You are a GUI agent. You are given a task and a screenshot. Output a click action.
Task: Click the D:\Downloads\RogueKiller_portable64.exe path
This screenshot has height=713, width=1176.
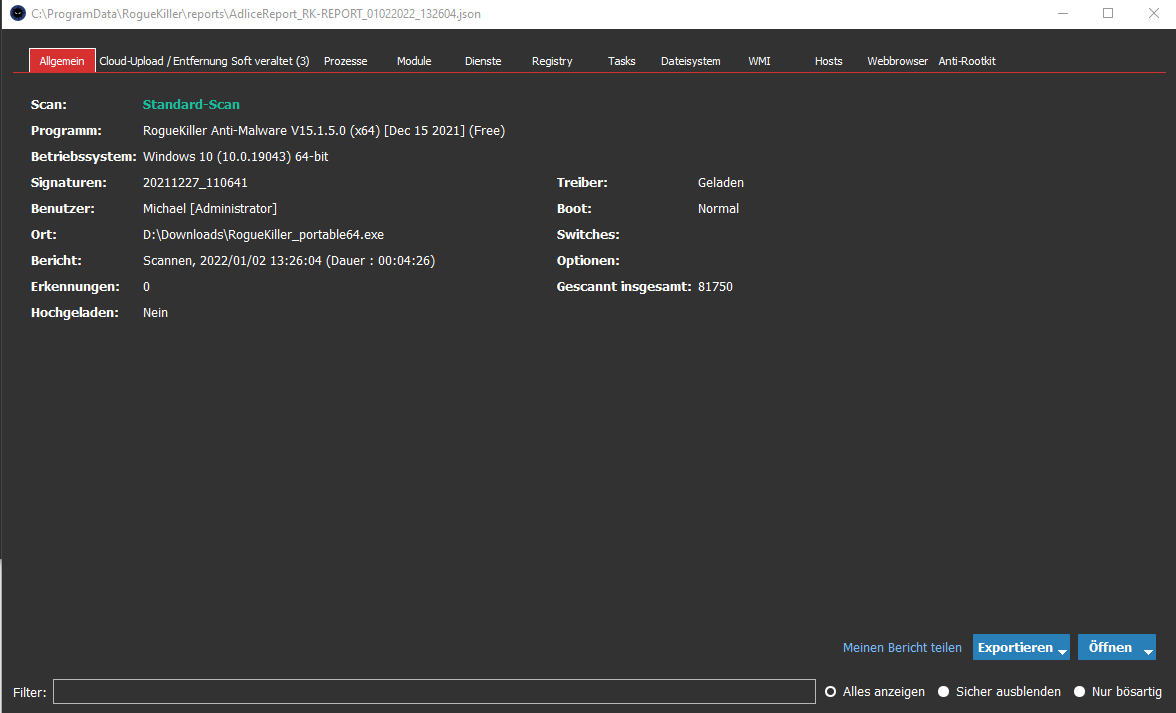point(263,235)
